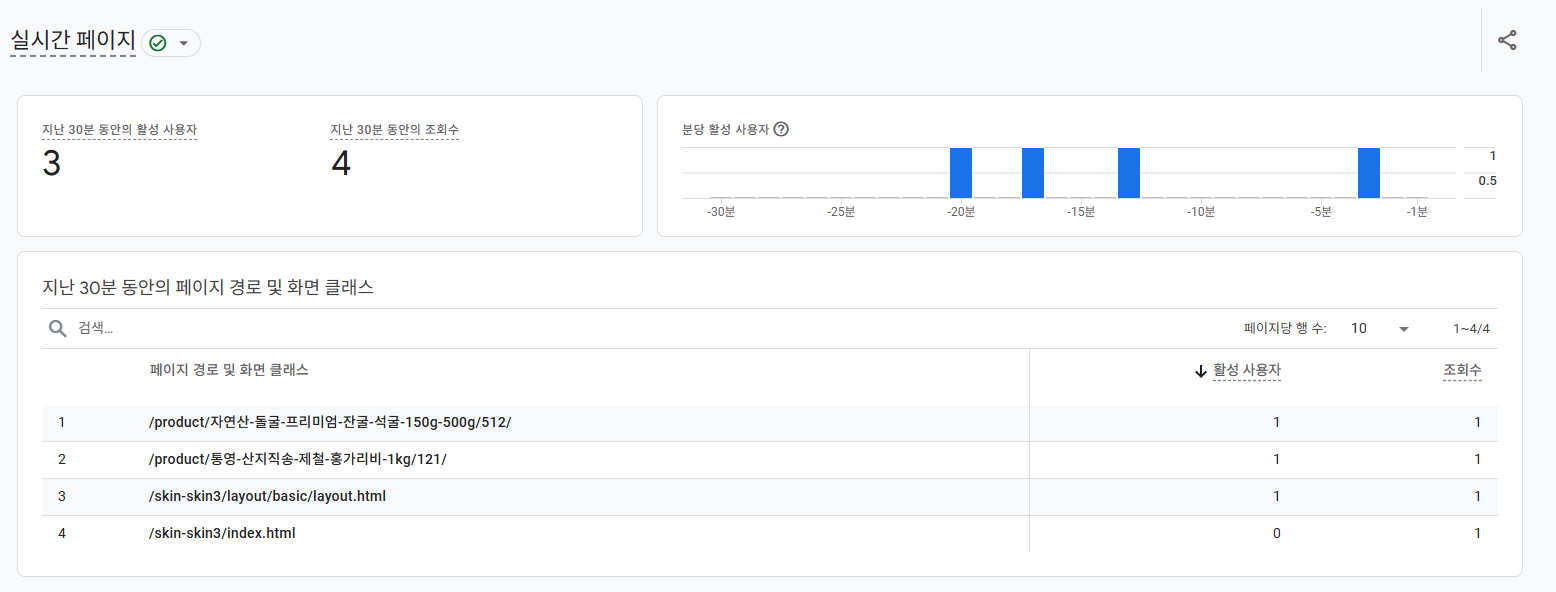Click the share icon at top right
The width and height of the screenshot is (1556, 592).
point(1507,40)
